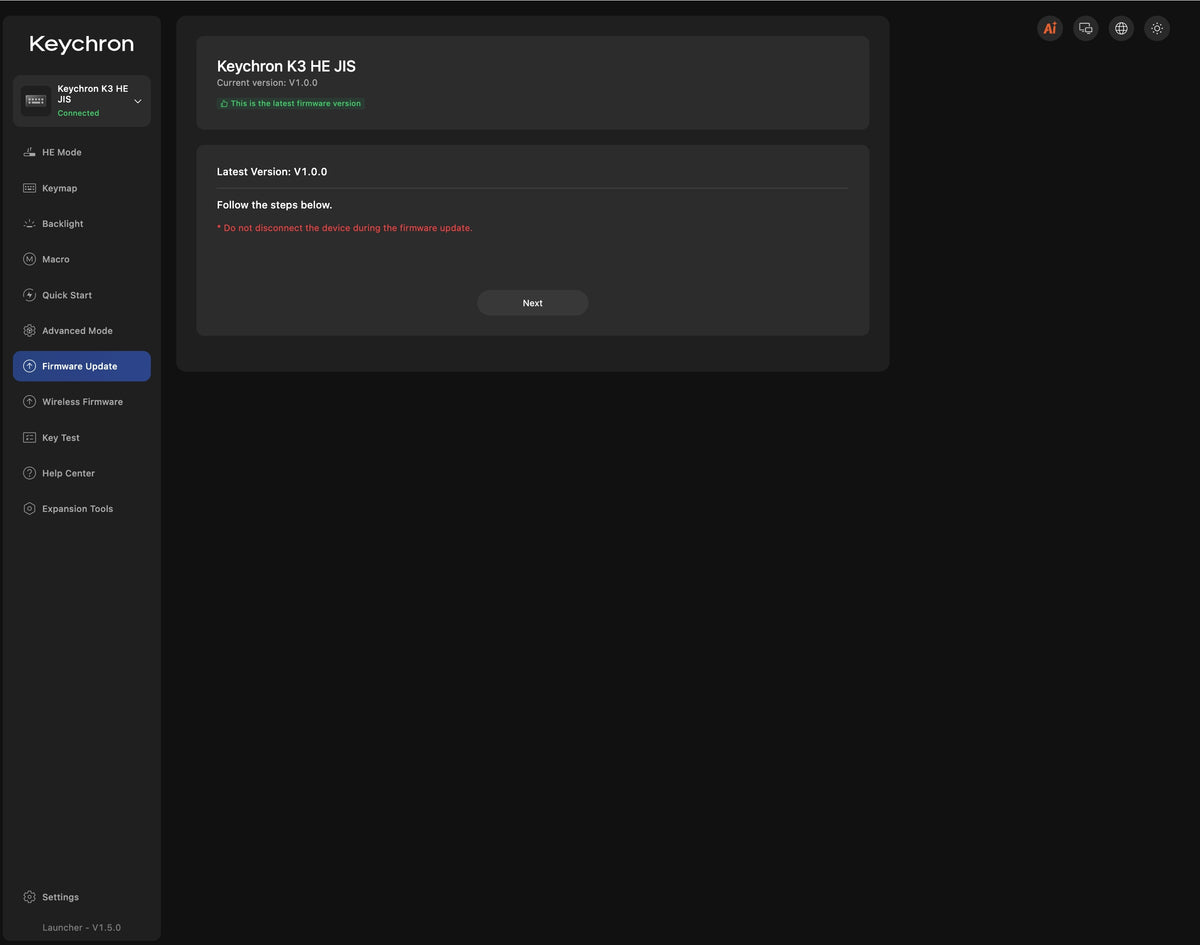This screenshot has width=1200, height=945.
Task: Click the AI assistant icon
Action: pos(1050,29)
